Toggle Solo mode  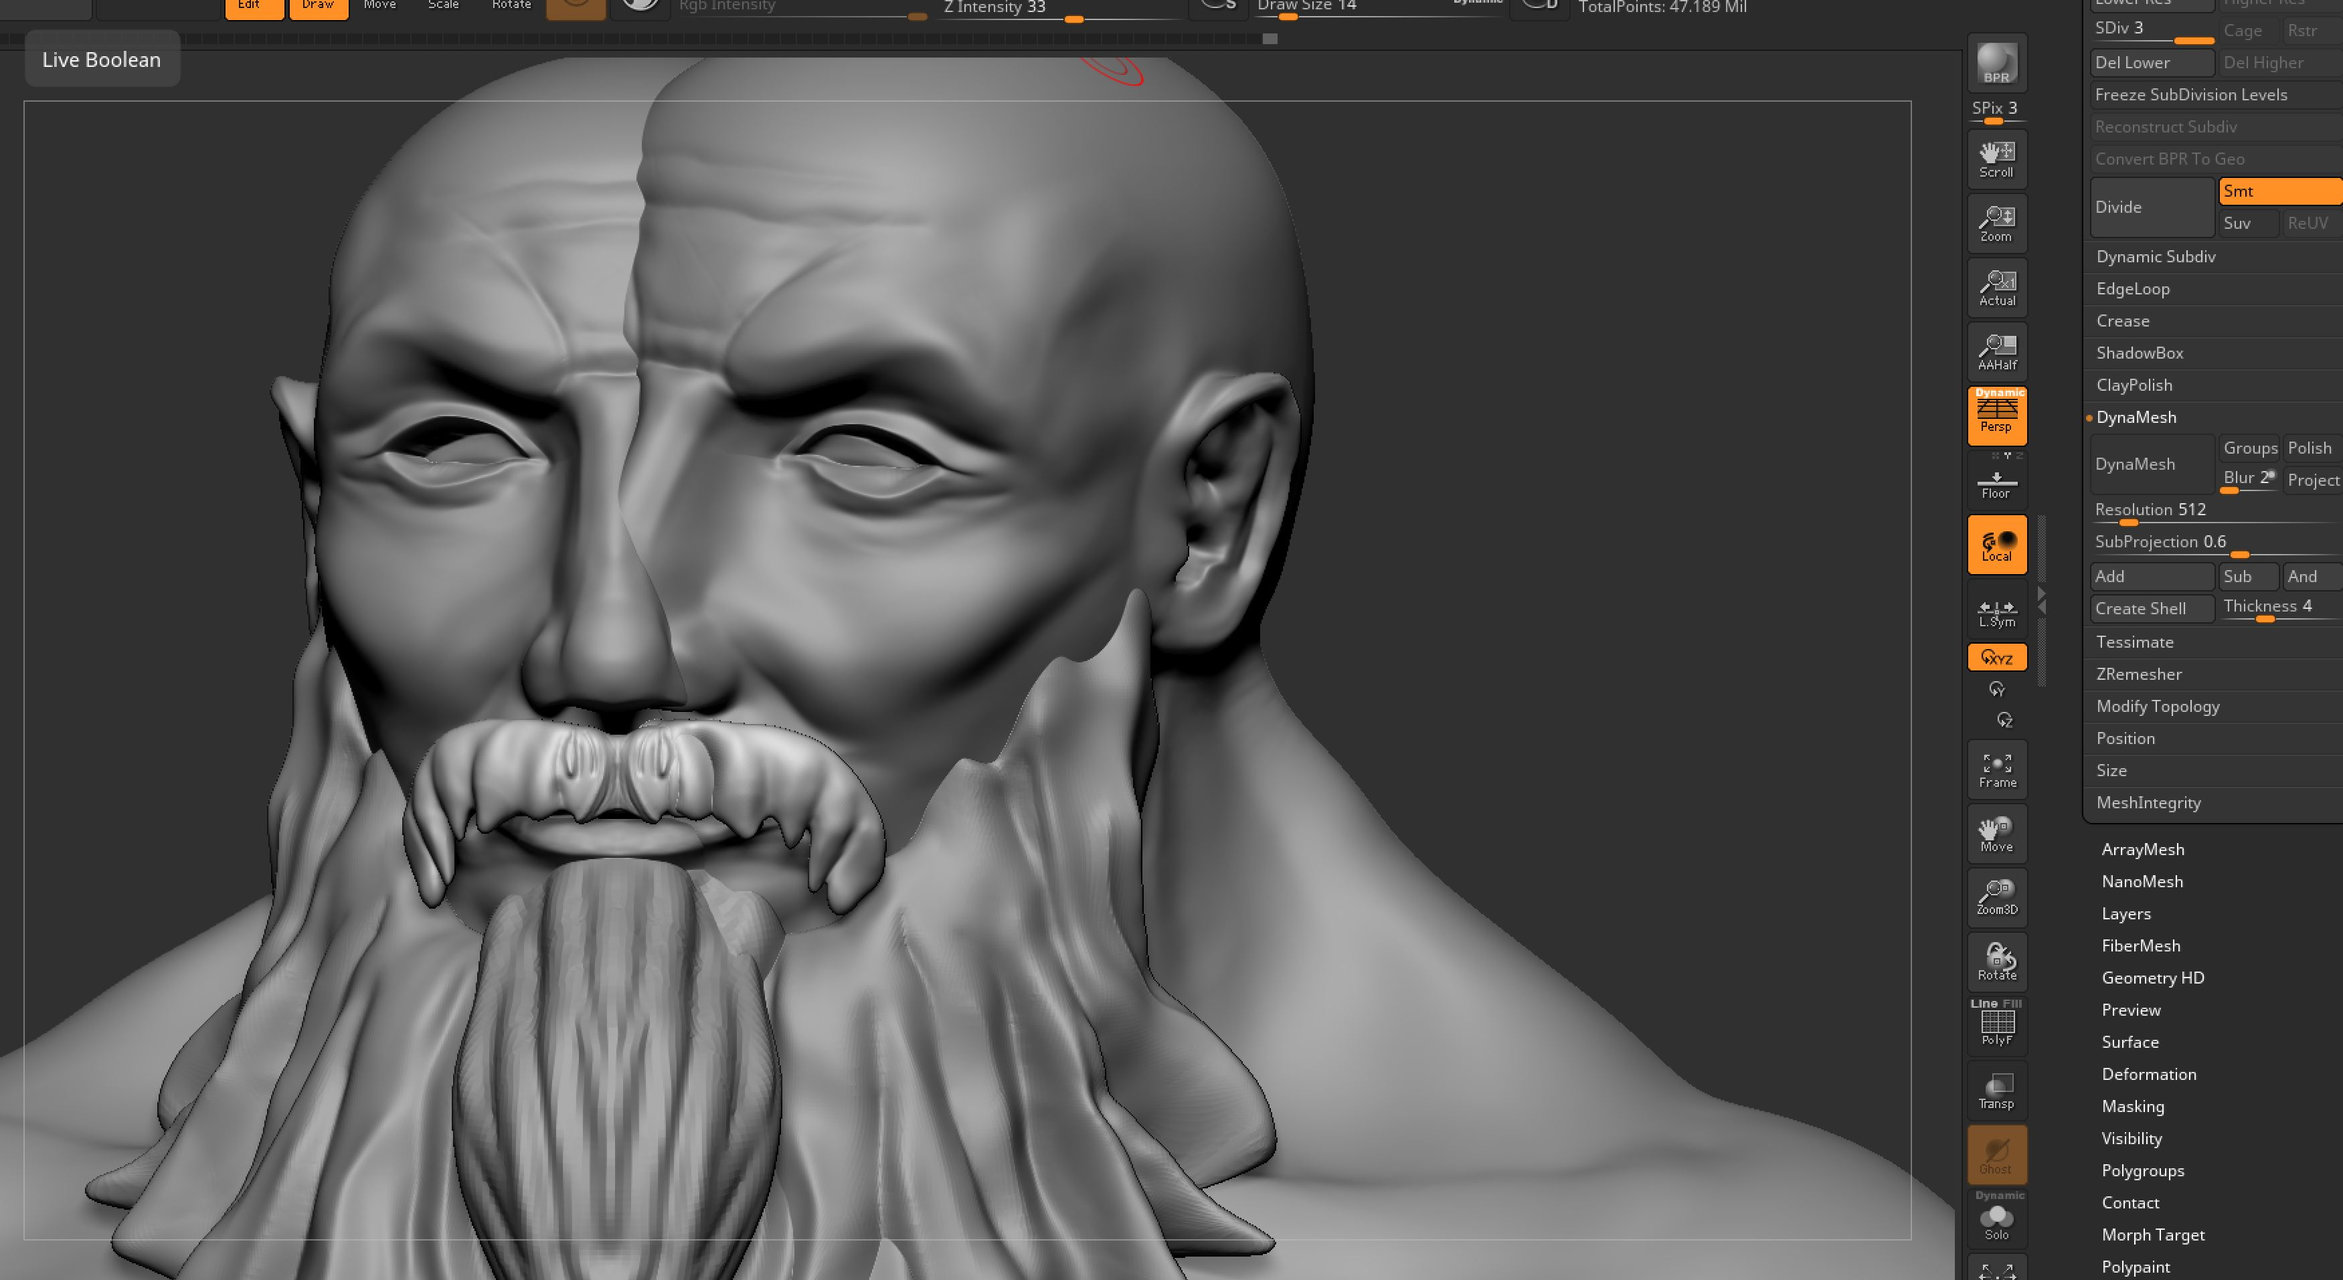[x=1997, y=1219]
